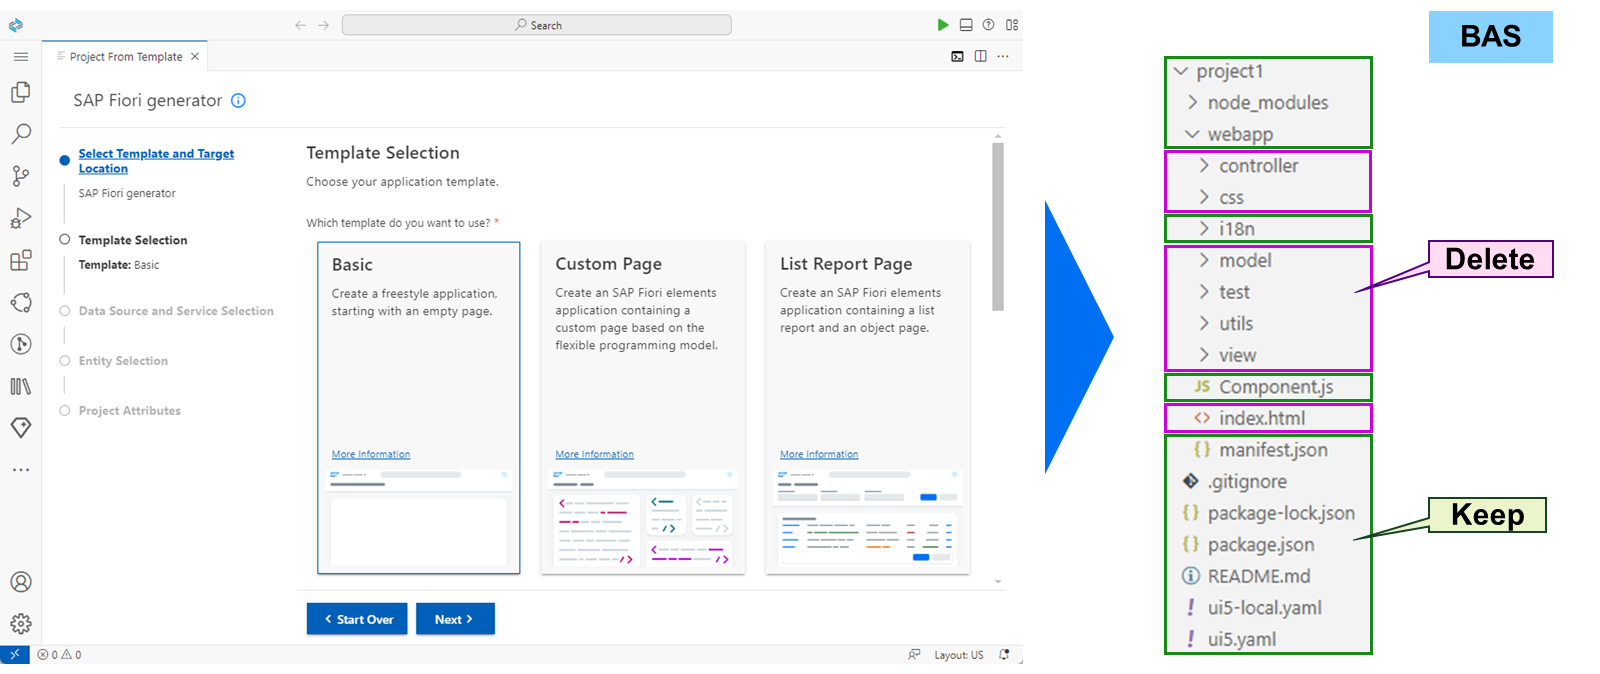Viewport: 1600px width, 674px height.
Task: Click the template list vertical scrollbar
Action: [998, 227]
